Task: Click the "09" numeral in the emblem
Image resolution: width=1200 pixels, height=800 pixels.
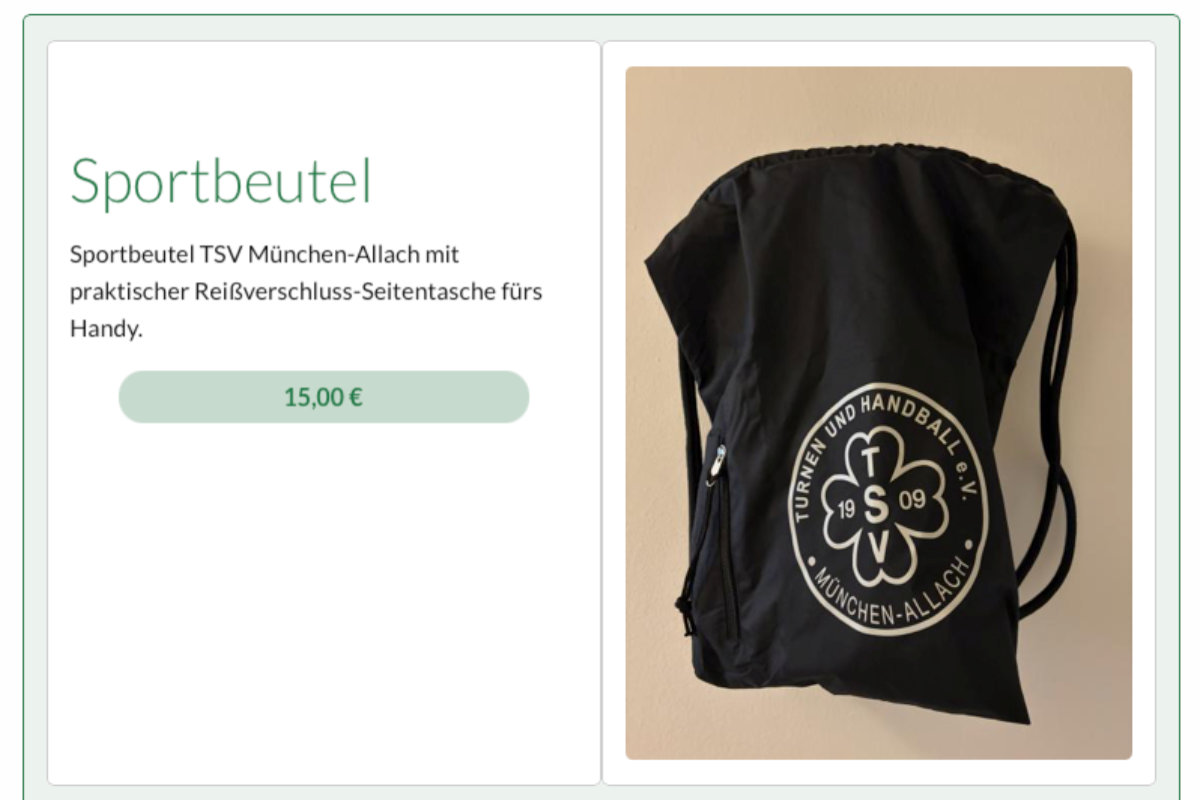Action: tap(912, 502)
